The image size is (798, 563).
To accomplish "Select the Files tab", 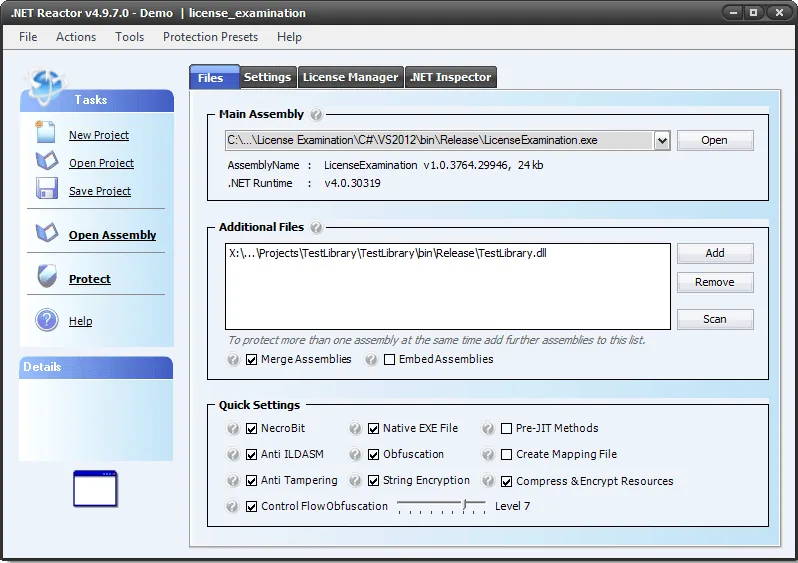I will [214, 77].
